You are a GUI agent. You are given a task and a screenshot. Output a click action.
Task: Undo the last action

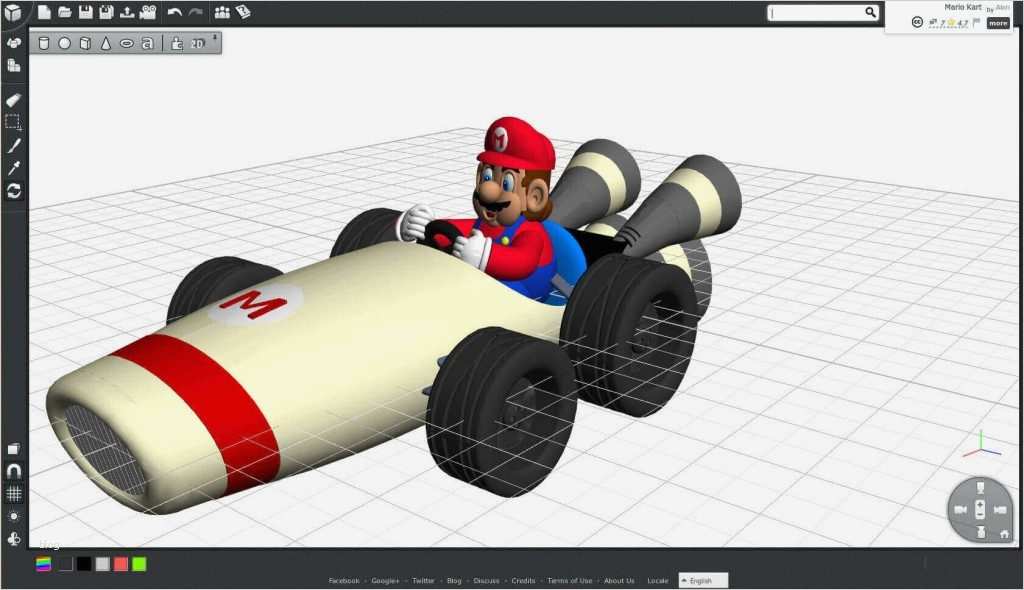coord(174,12)
